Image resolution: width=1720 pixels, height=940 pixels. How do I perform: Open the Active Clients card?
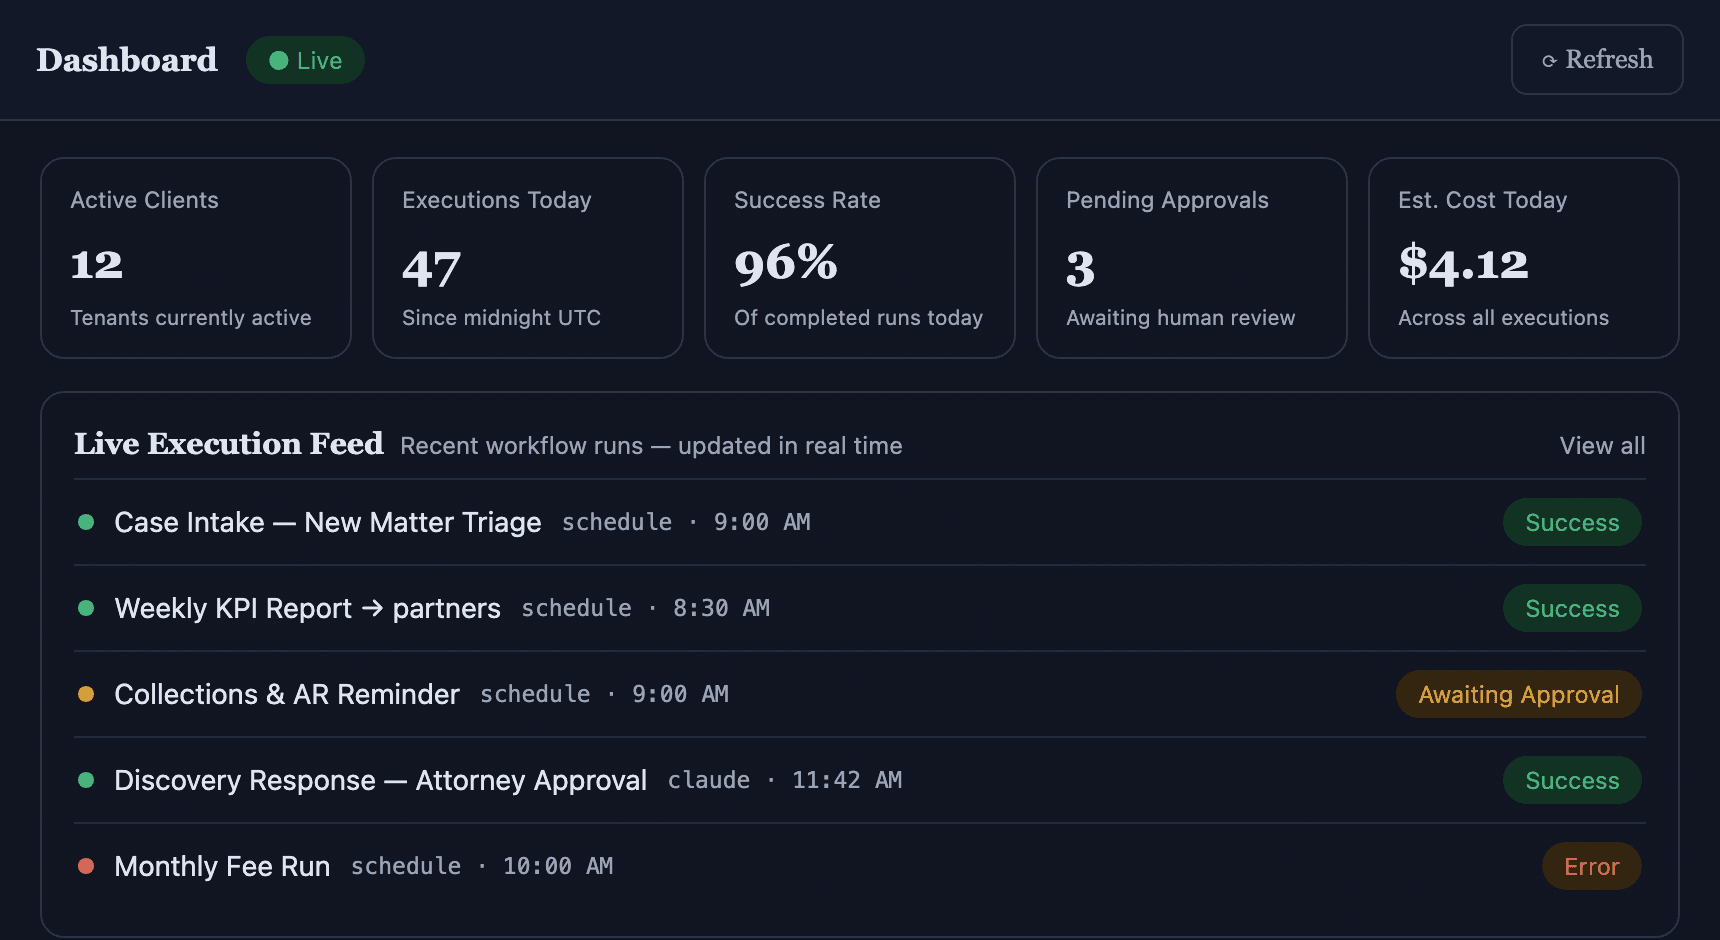[x=196, y=258]
